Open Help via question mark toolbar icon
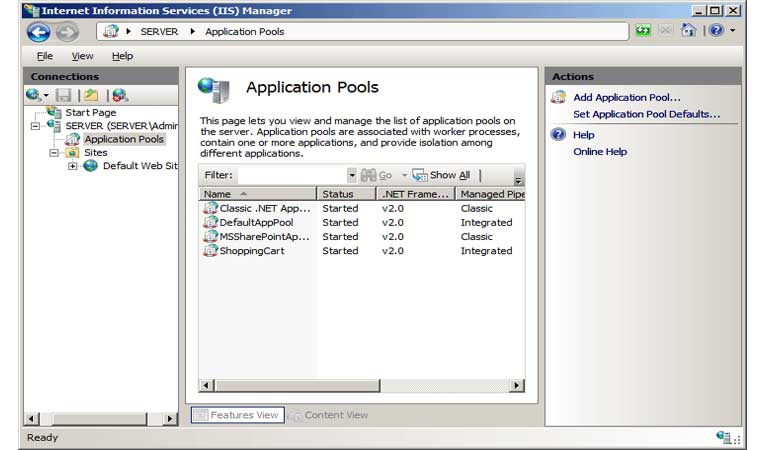 point(717,30)
